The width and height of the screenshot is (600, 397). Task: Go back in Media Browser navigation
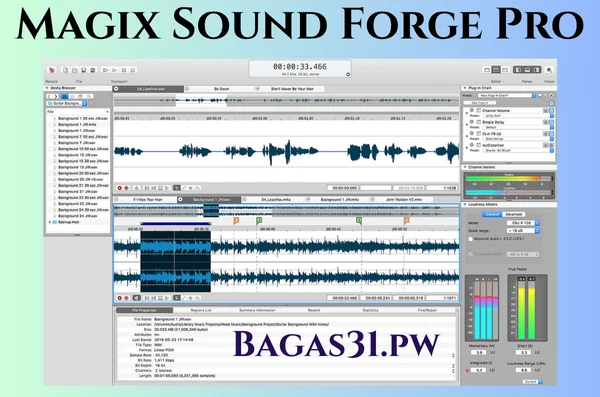tap(49, 96)
